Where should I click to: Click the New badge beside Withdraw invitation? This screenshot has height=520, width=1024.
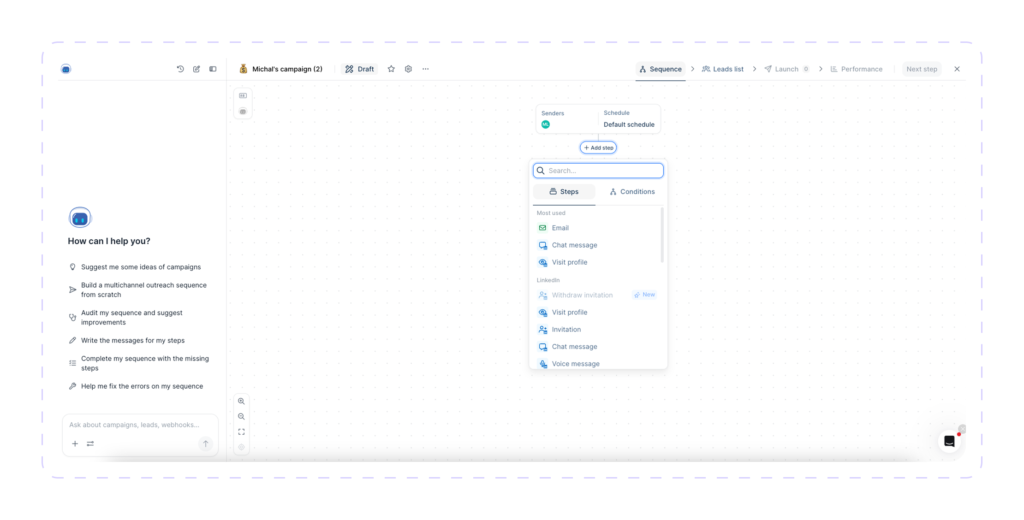pos(645,295)
